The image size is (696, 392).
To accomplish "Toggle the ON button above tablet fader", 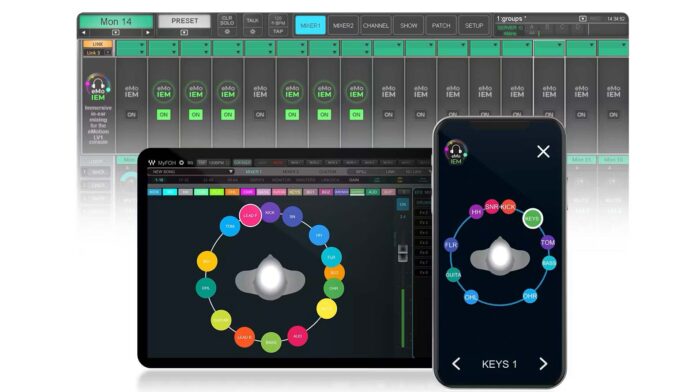I will (403, 205).
